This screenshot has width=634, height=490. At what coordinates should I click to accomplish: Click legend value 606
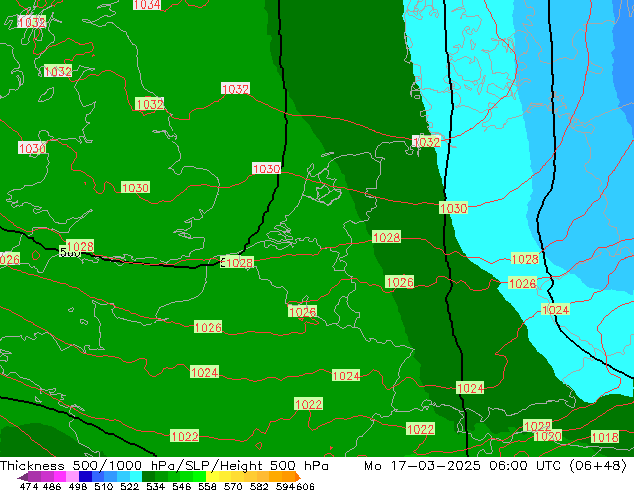click(305, 486)
